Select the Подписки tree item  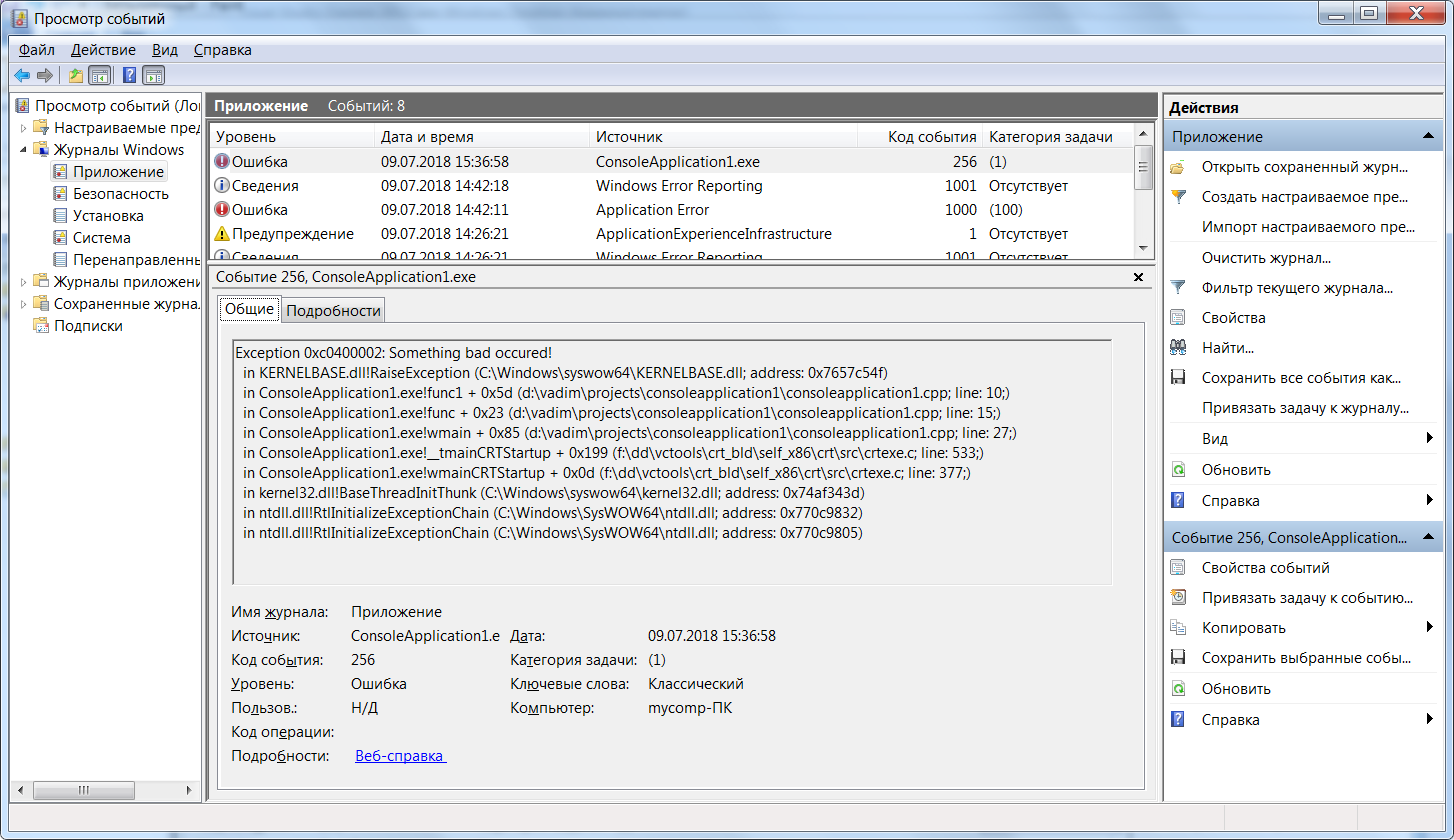point(88,325)
